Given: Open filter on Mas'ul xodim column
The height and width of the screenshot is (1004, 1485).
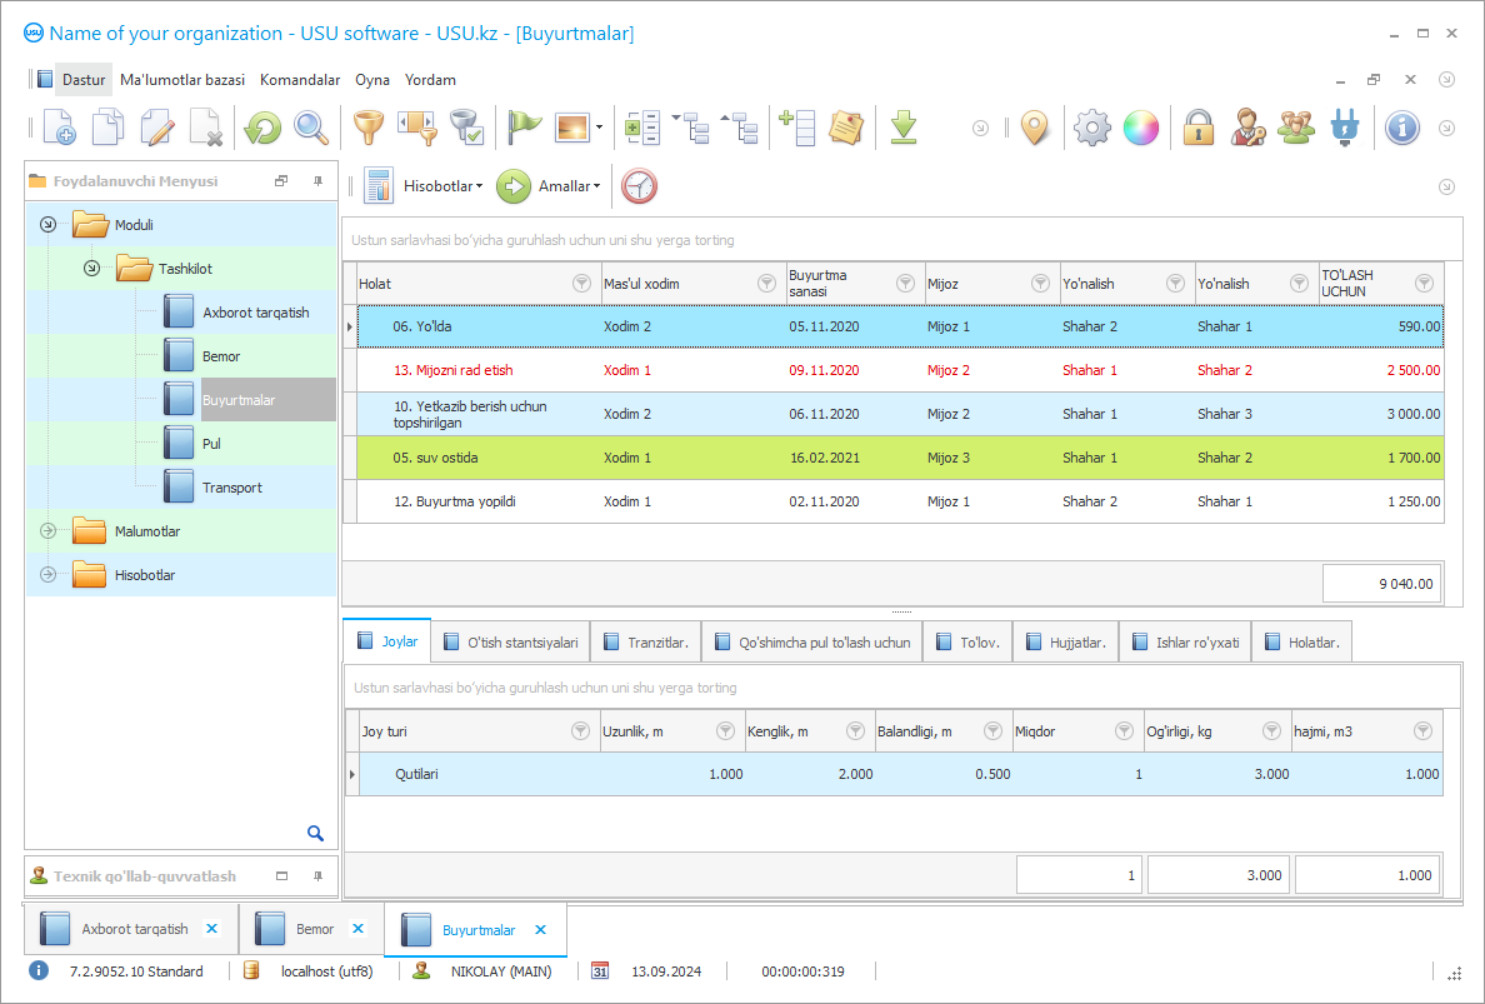Looking at the screenshot, I should point(766,283).
